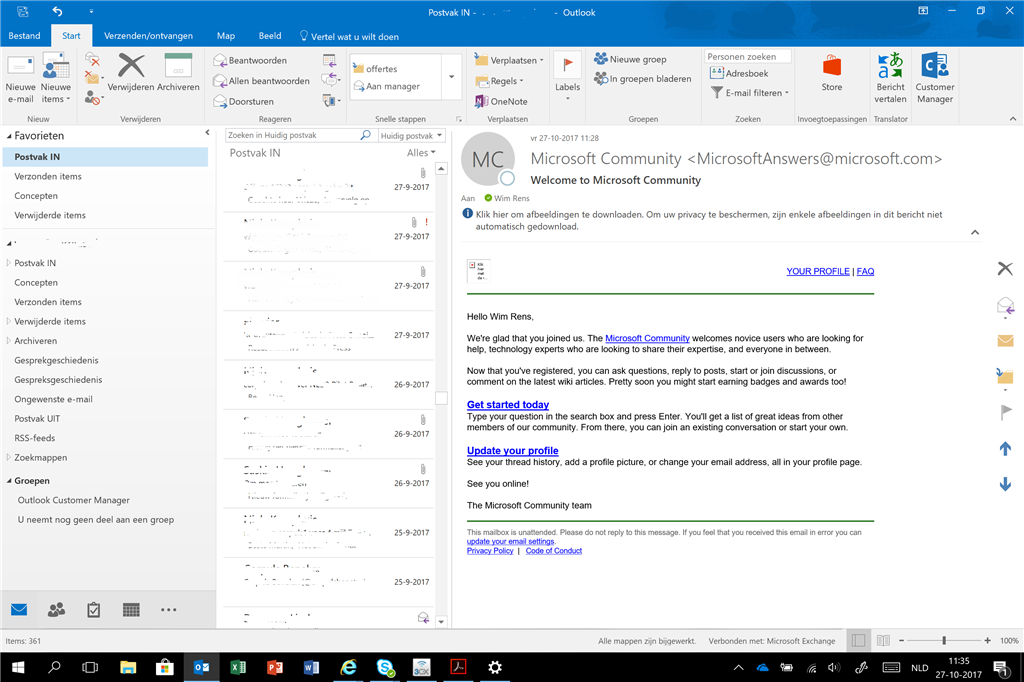The height and width of the screenshot is (682, 1024).
Task: Open the Store add-ins
Action: pyautogui.click(x=831, y=73)
